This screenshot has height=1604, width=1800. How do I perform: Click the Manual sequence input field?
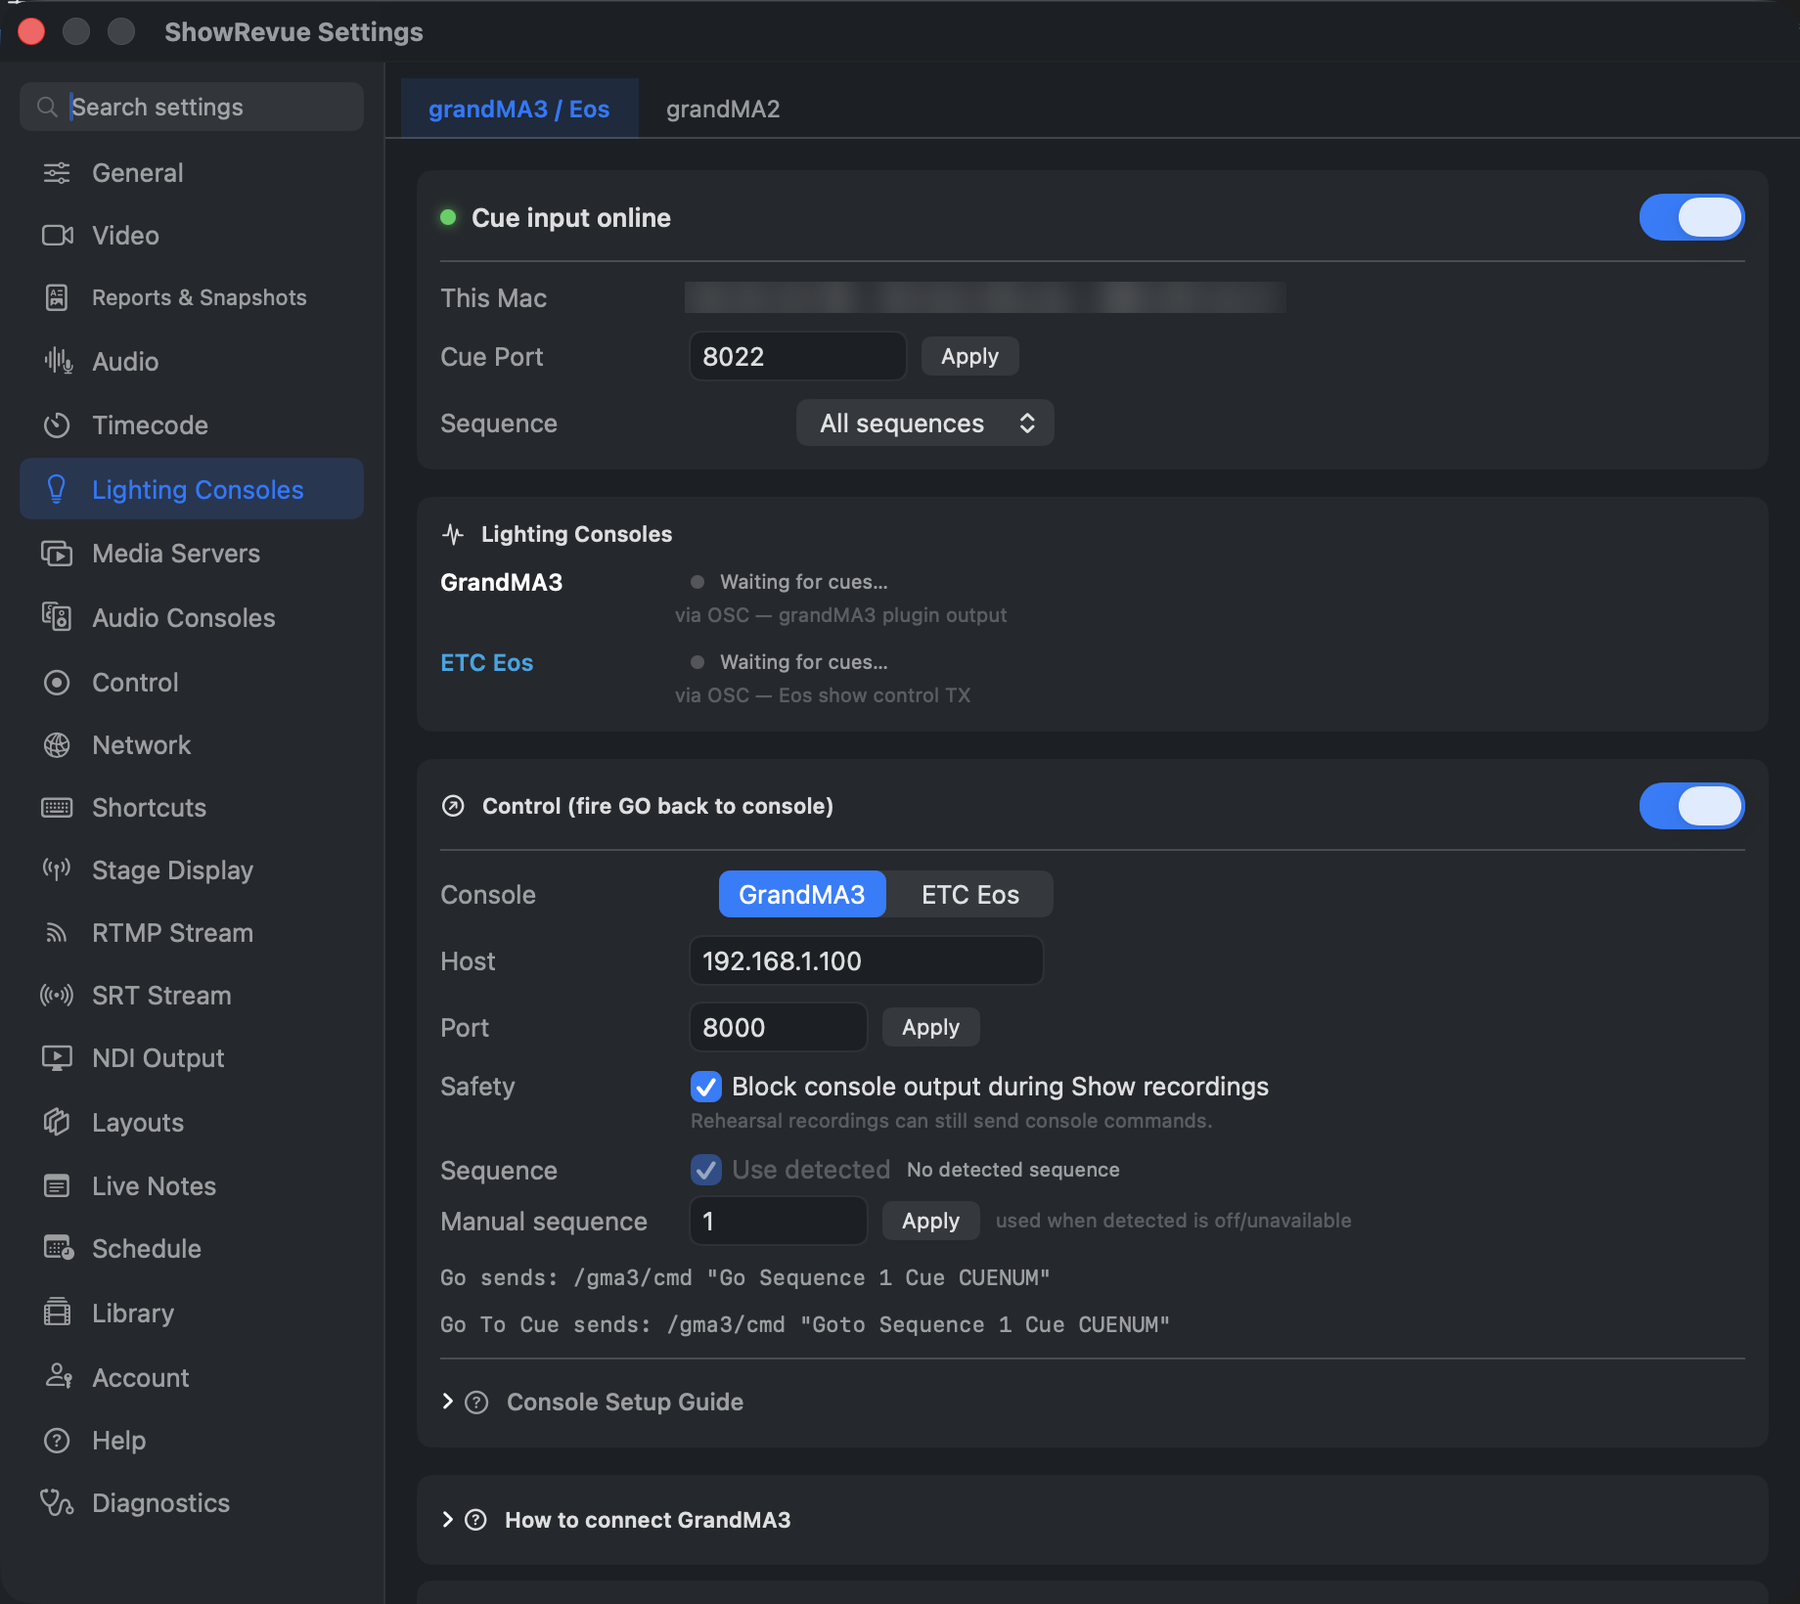pos(778,1221)
